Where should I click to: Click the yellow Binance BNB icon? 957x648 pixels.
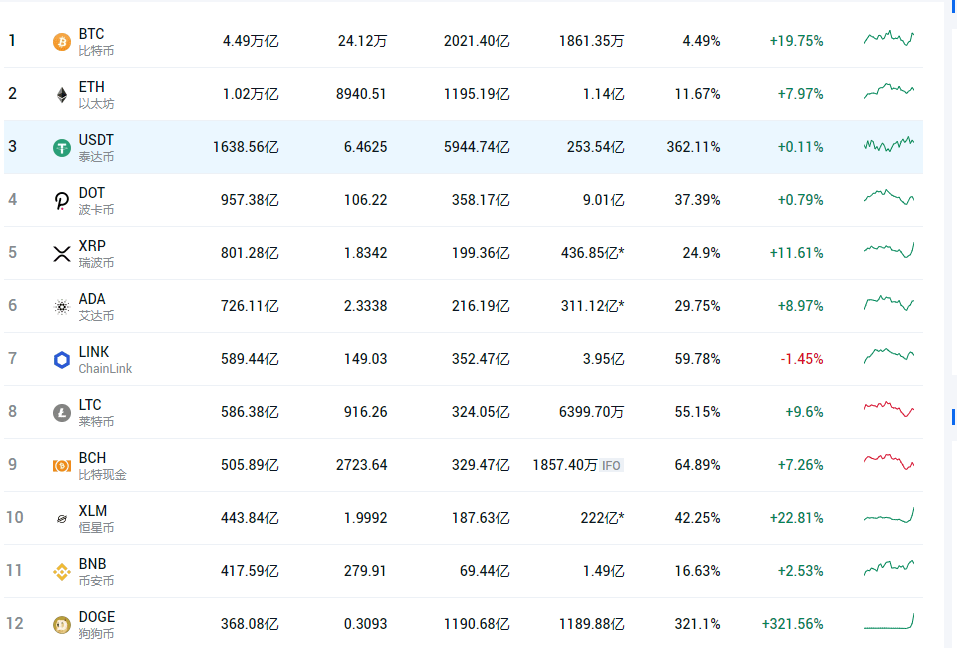pos(62,572)
